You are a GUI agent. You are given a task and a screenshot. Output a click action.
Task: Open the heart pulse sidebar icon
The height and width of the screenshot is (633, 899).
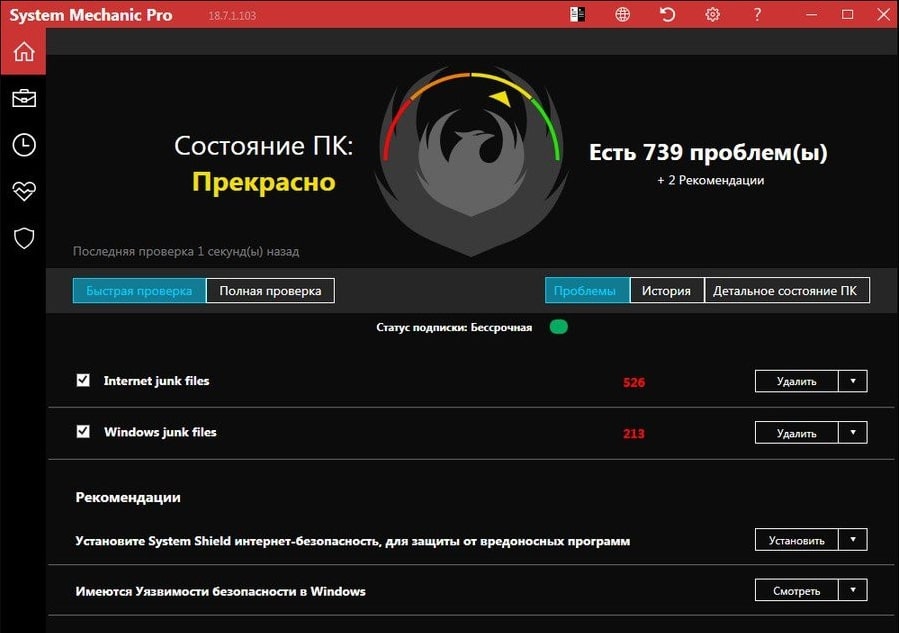[23, 191]
